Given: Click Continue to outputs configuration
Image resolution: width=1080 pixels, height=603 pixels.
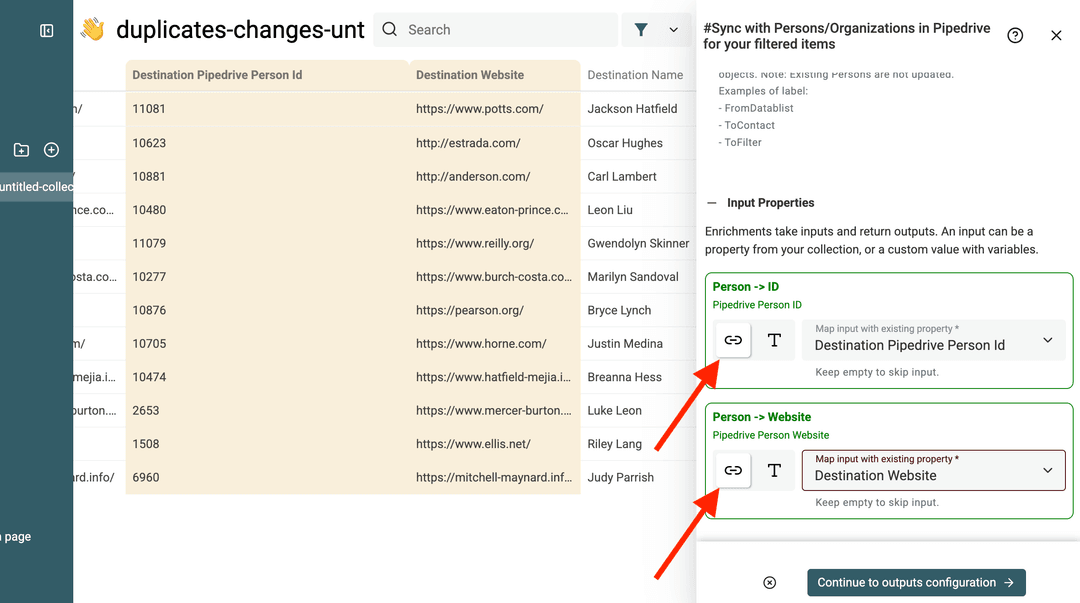Looking at the screenshot, I should [915, 582].
